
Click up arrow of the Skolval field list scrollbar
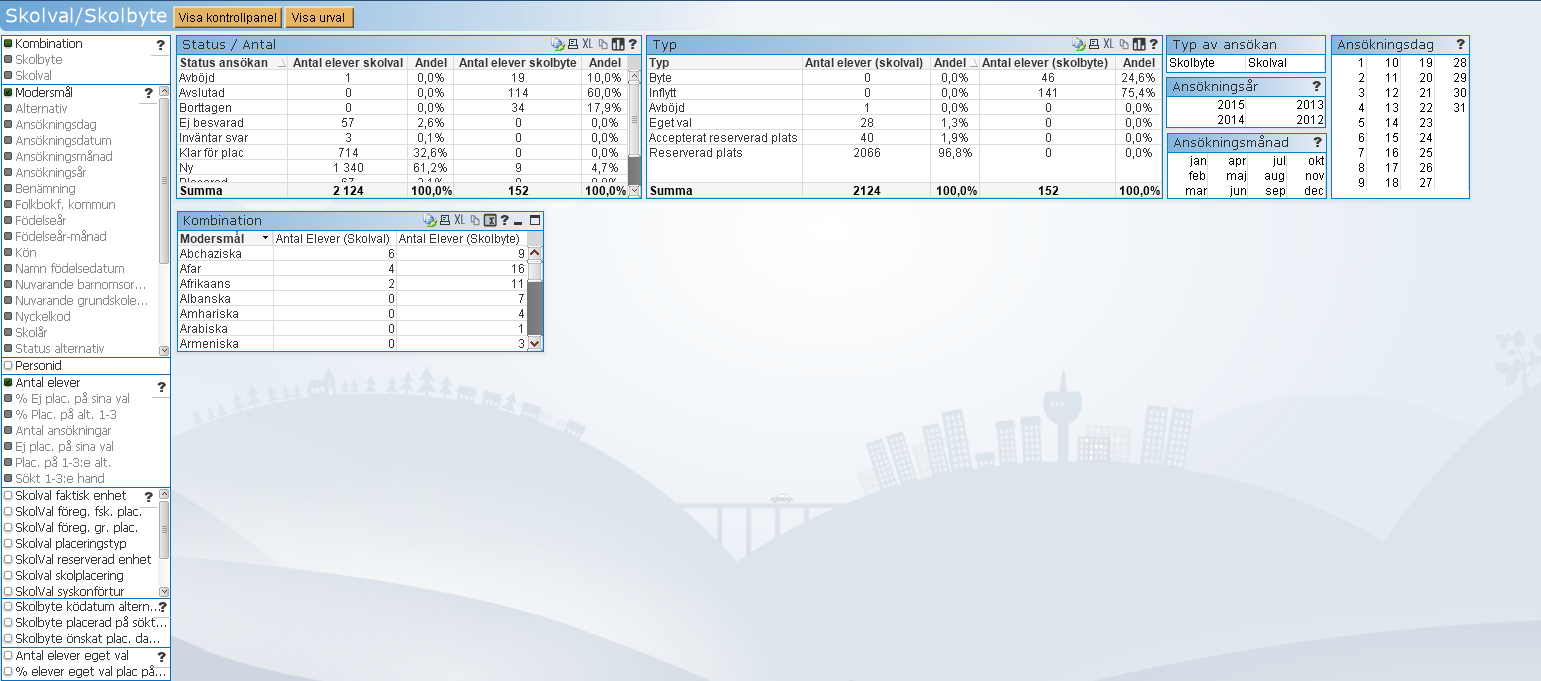tap(164, 495)
